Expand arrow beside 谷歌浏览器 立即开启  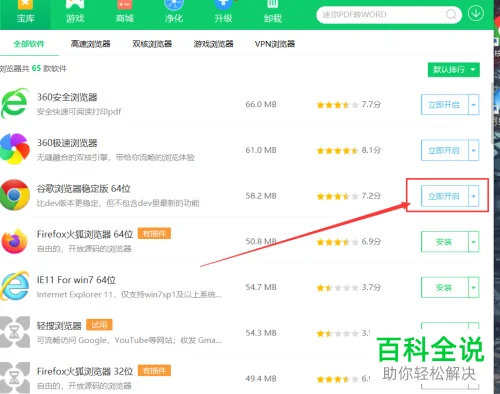point(473,196)
